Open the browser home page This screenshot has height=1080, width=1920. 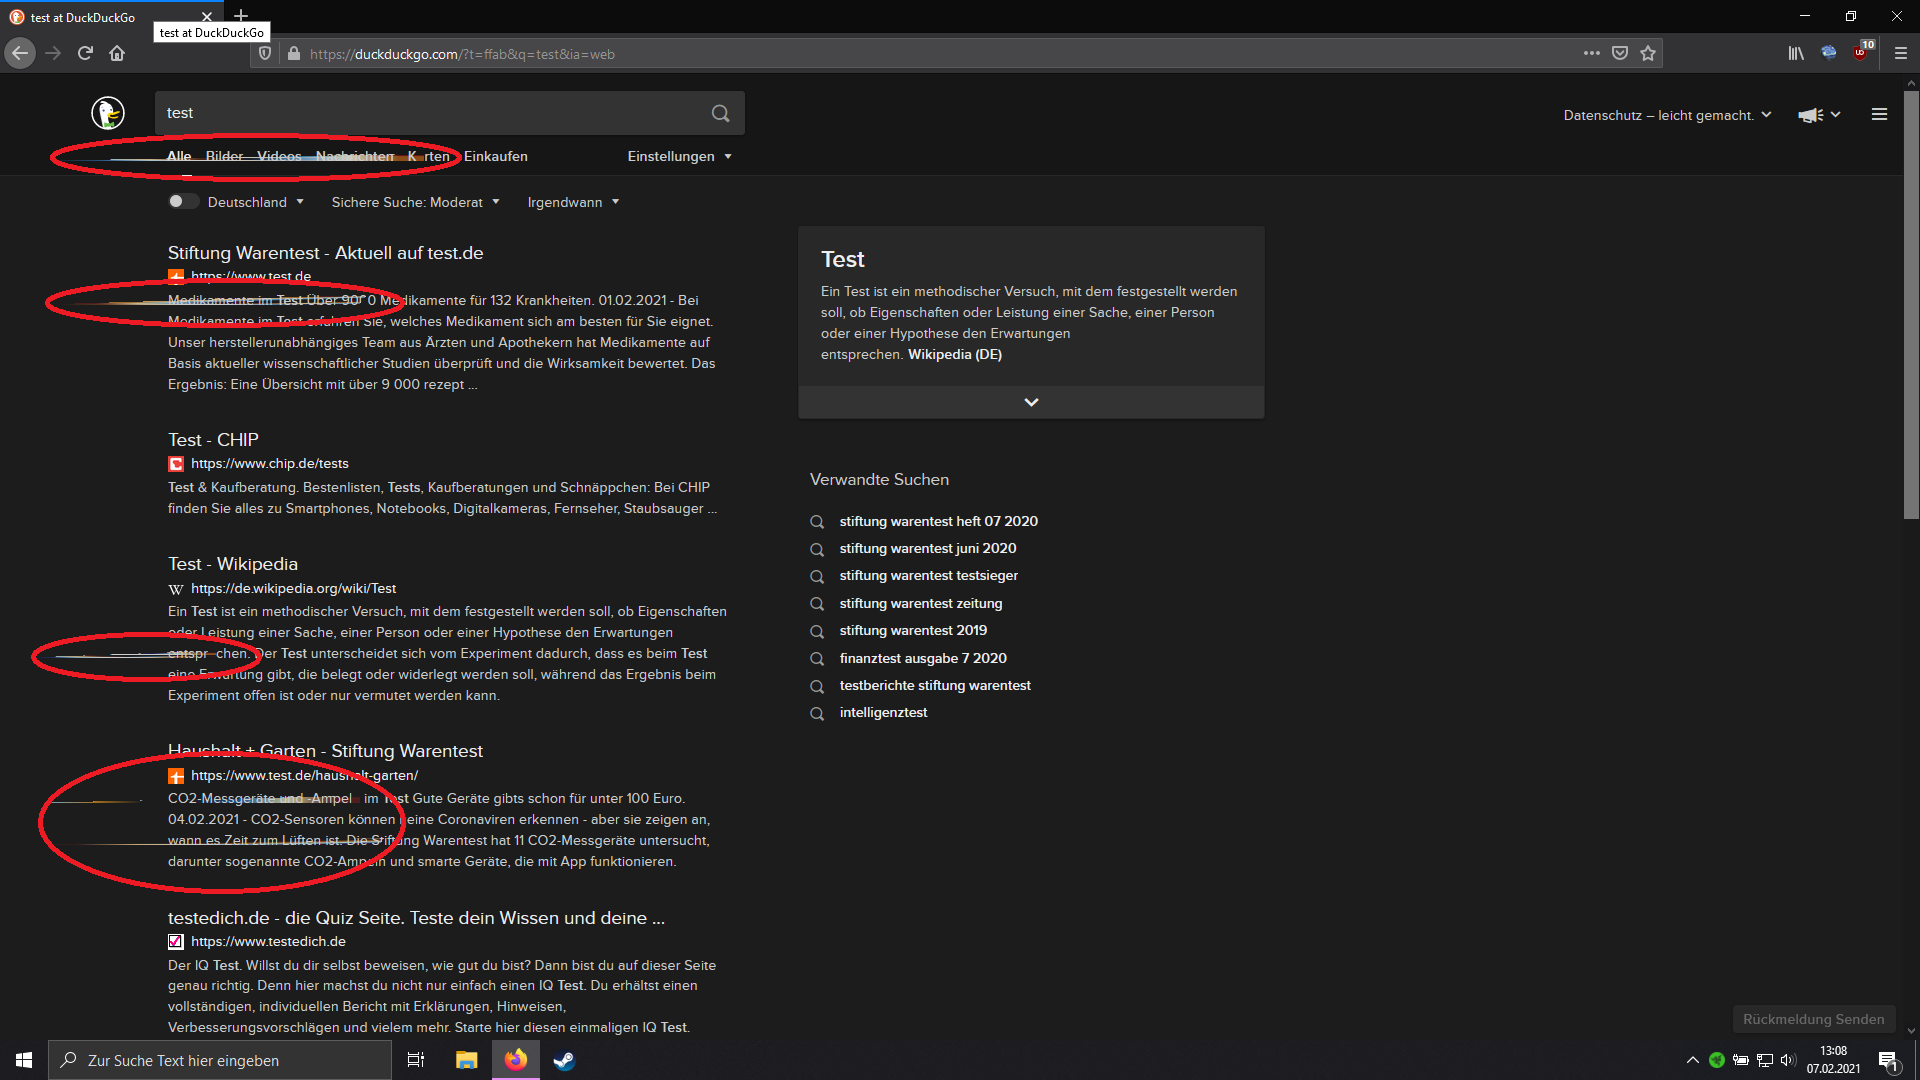coord(117,53)
